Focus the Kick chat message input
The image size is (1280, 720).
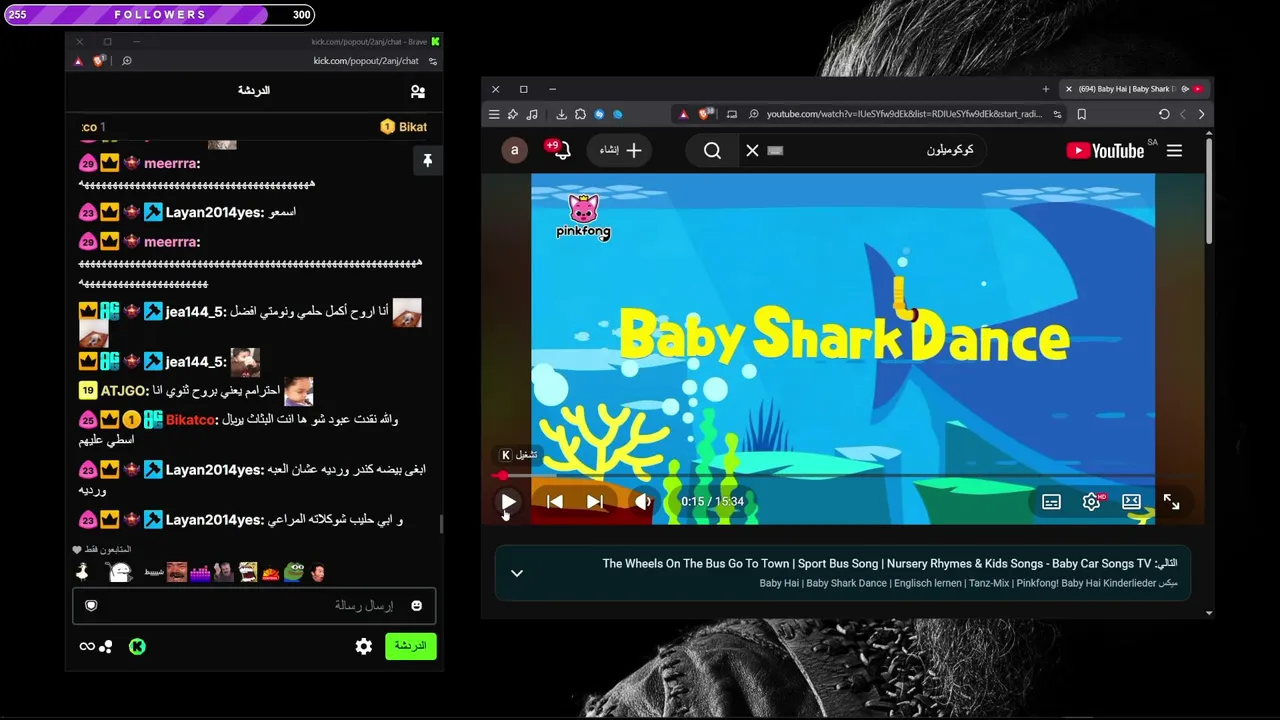254,605
